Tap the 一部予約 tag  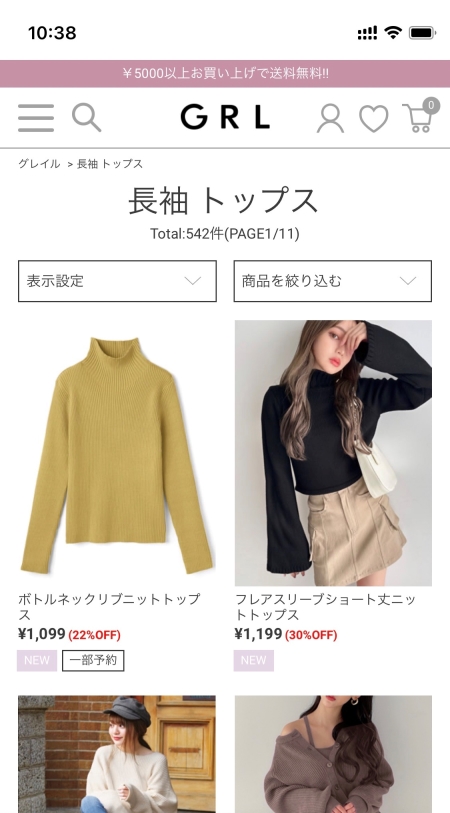(x=93, y=661)
